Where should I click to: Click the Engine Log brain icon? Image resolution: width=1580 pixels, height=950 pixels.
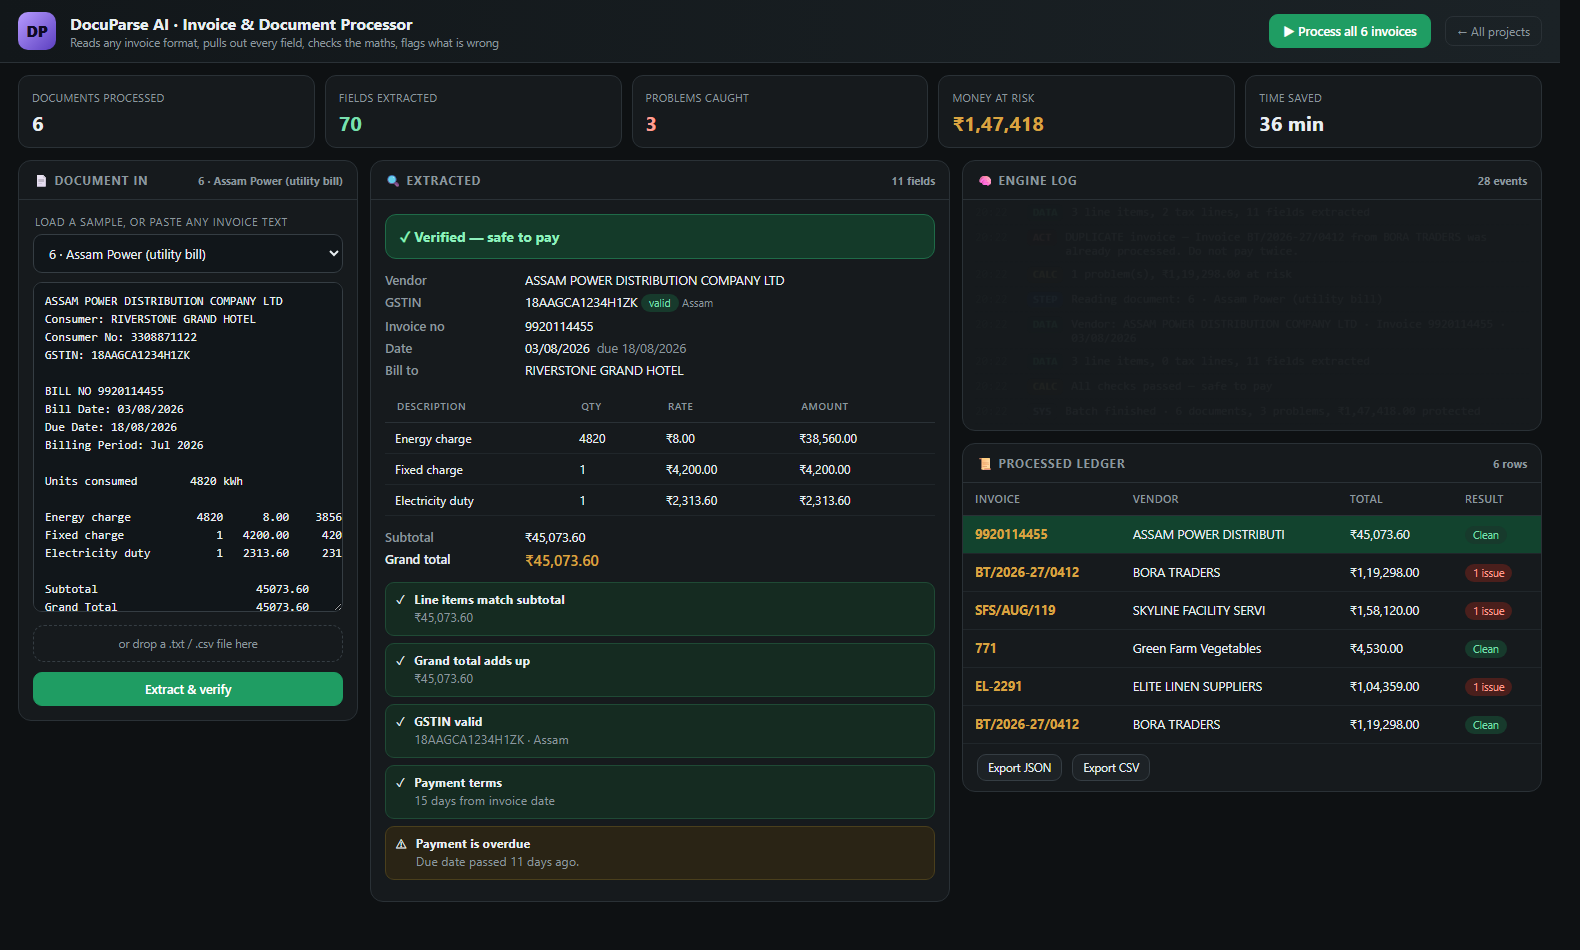pyautogui.click(x=985, y=181)
